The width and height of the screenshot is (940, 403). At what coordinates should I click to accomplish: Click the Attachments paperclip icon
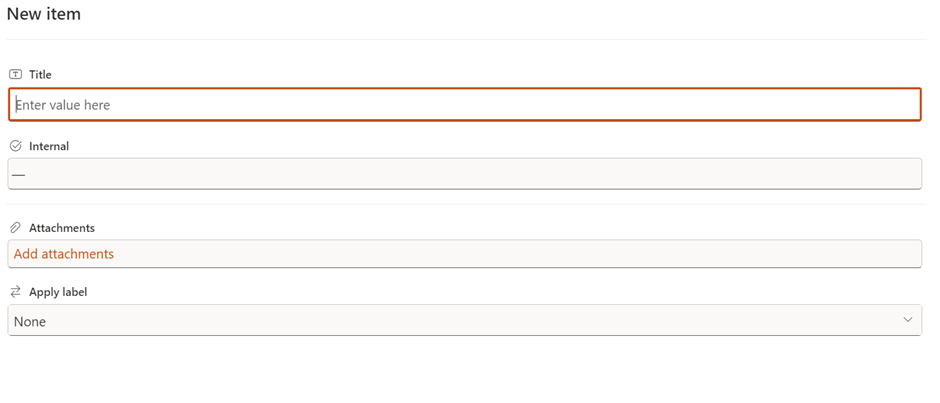coord(16,228)
